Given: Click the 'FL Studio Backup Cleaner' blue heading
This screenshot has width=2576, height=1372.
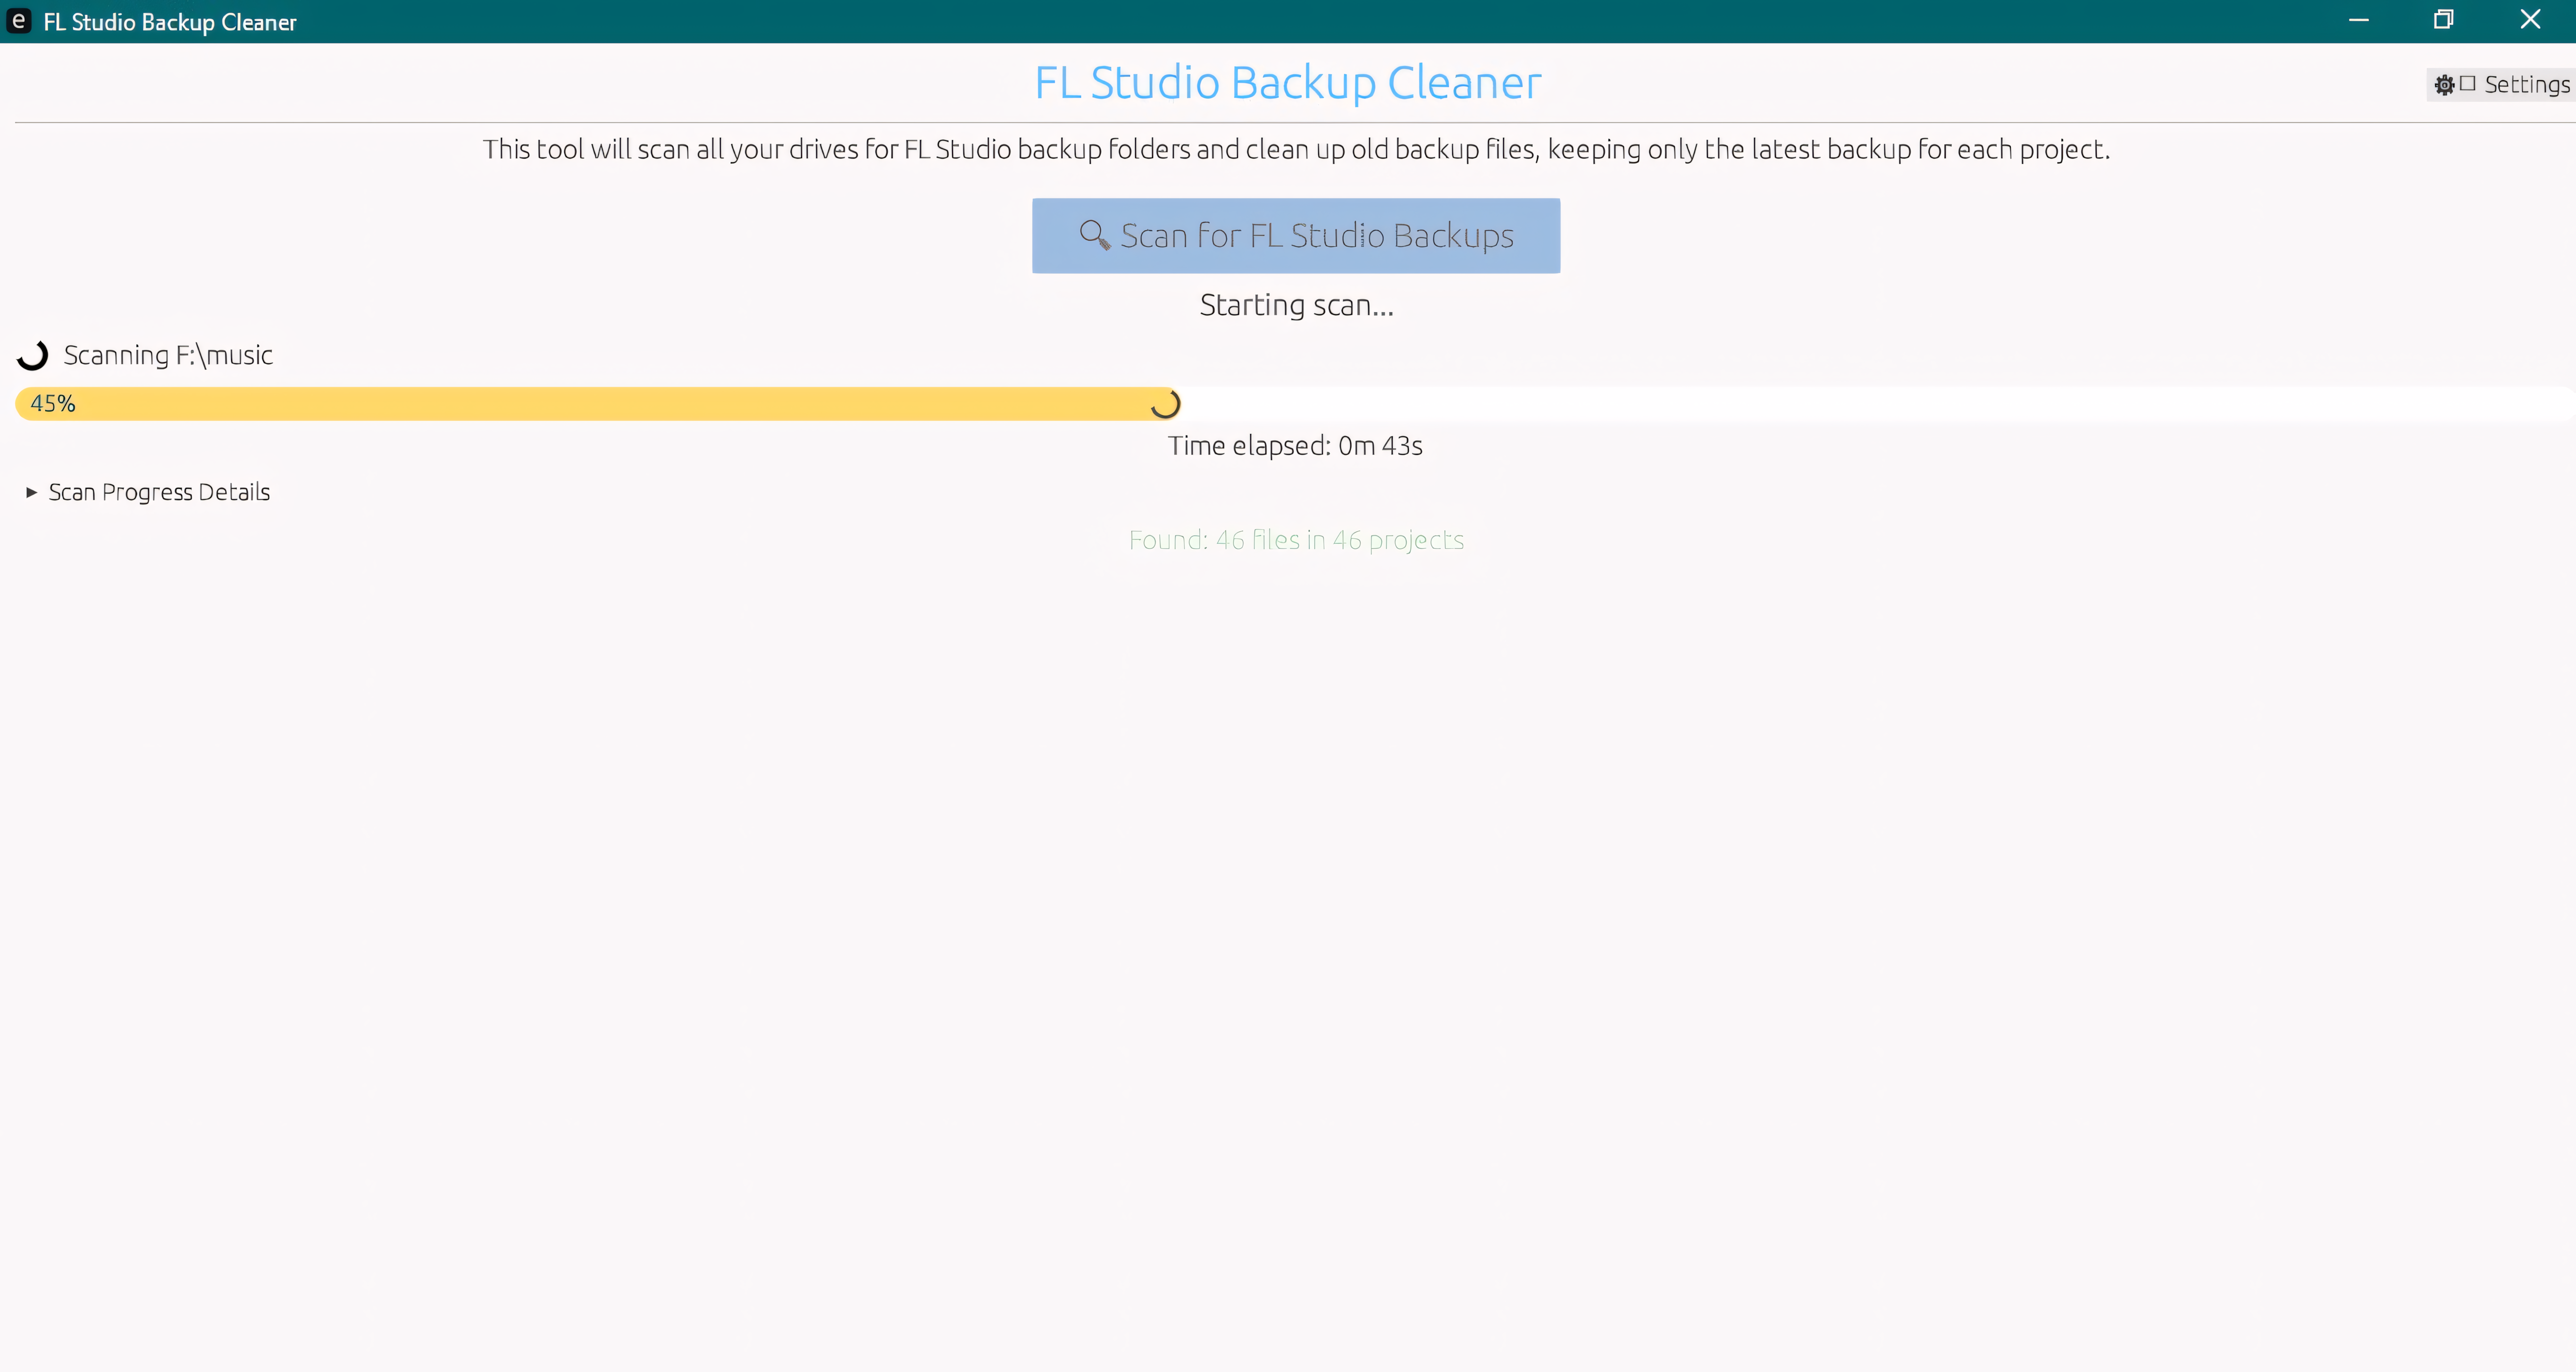Looking at the screenshot, I should click(1288, 83).
